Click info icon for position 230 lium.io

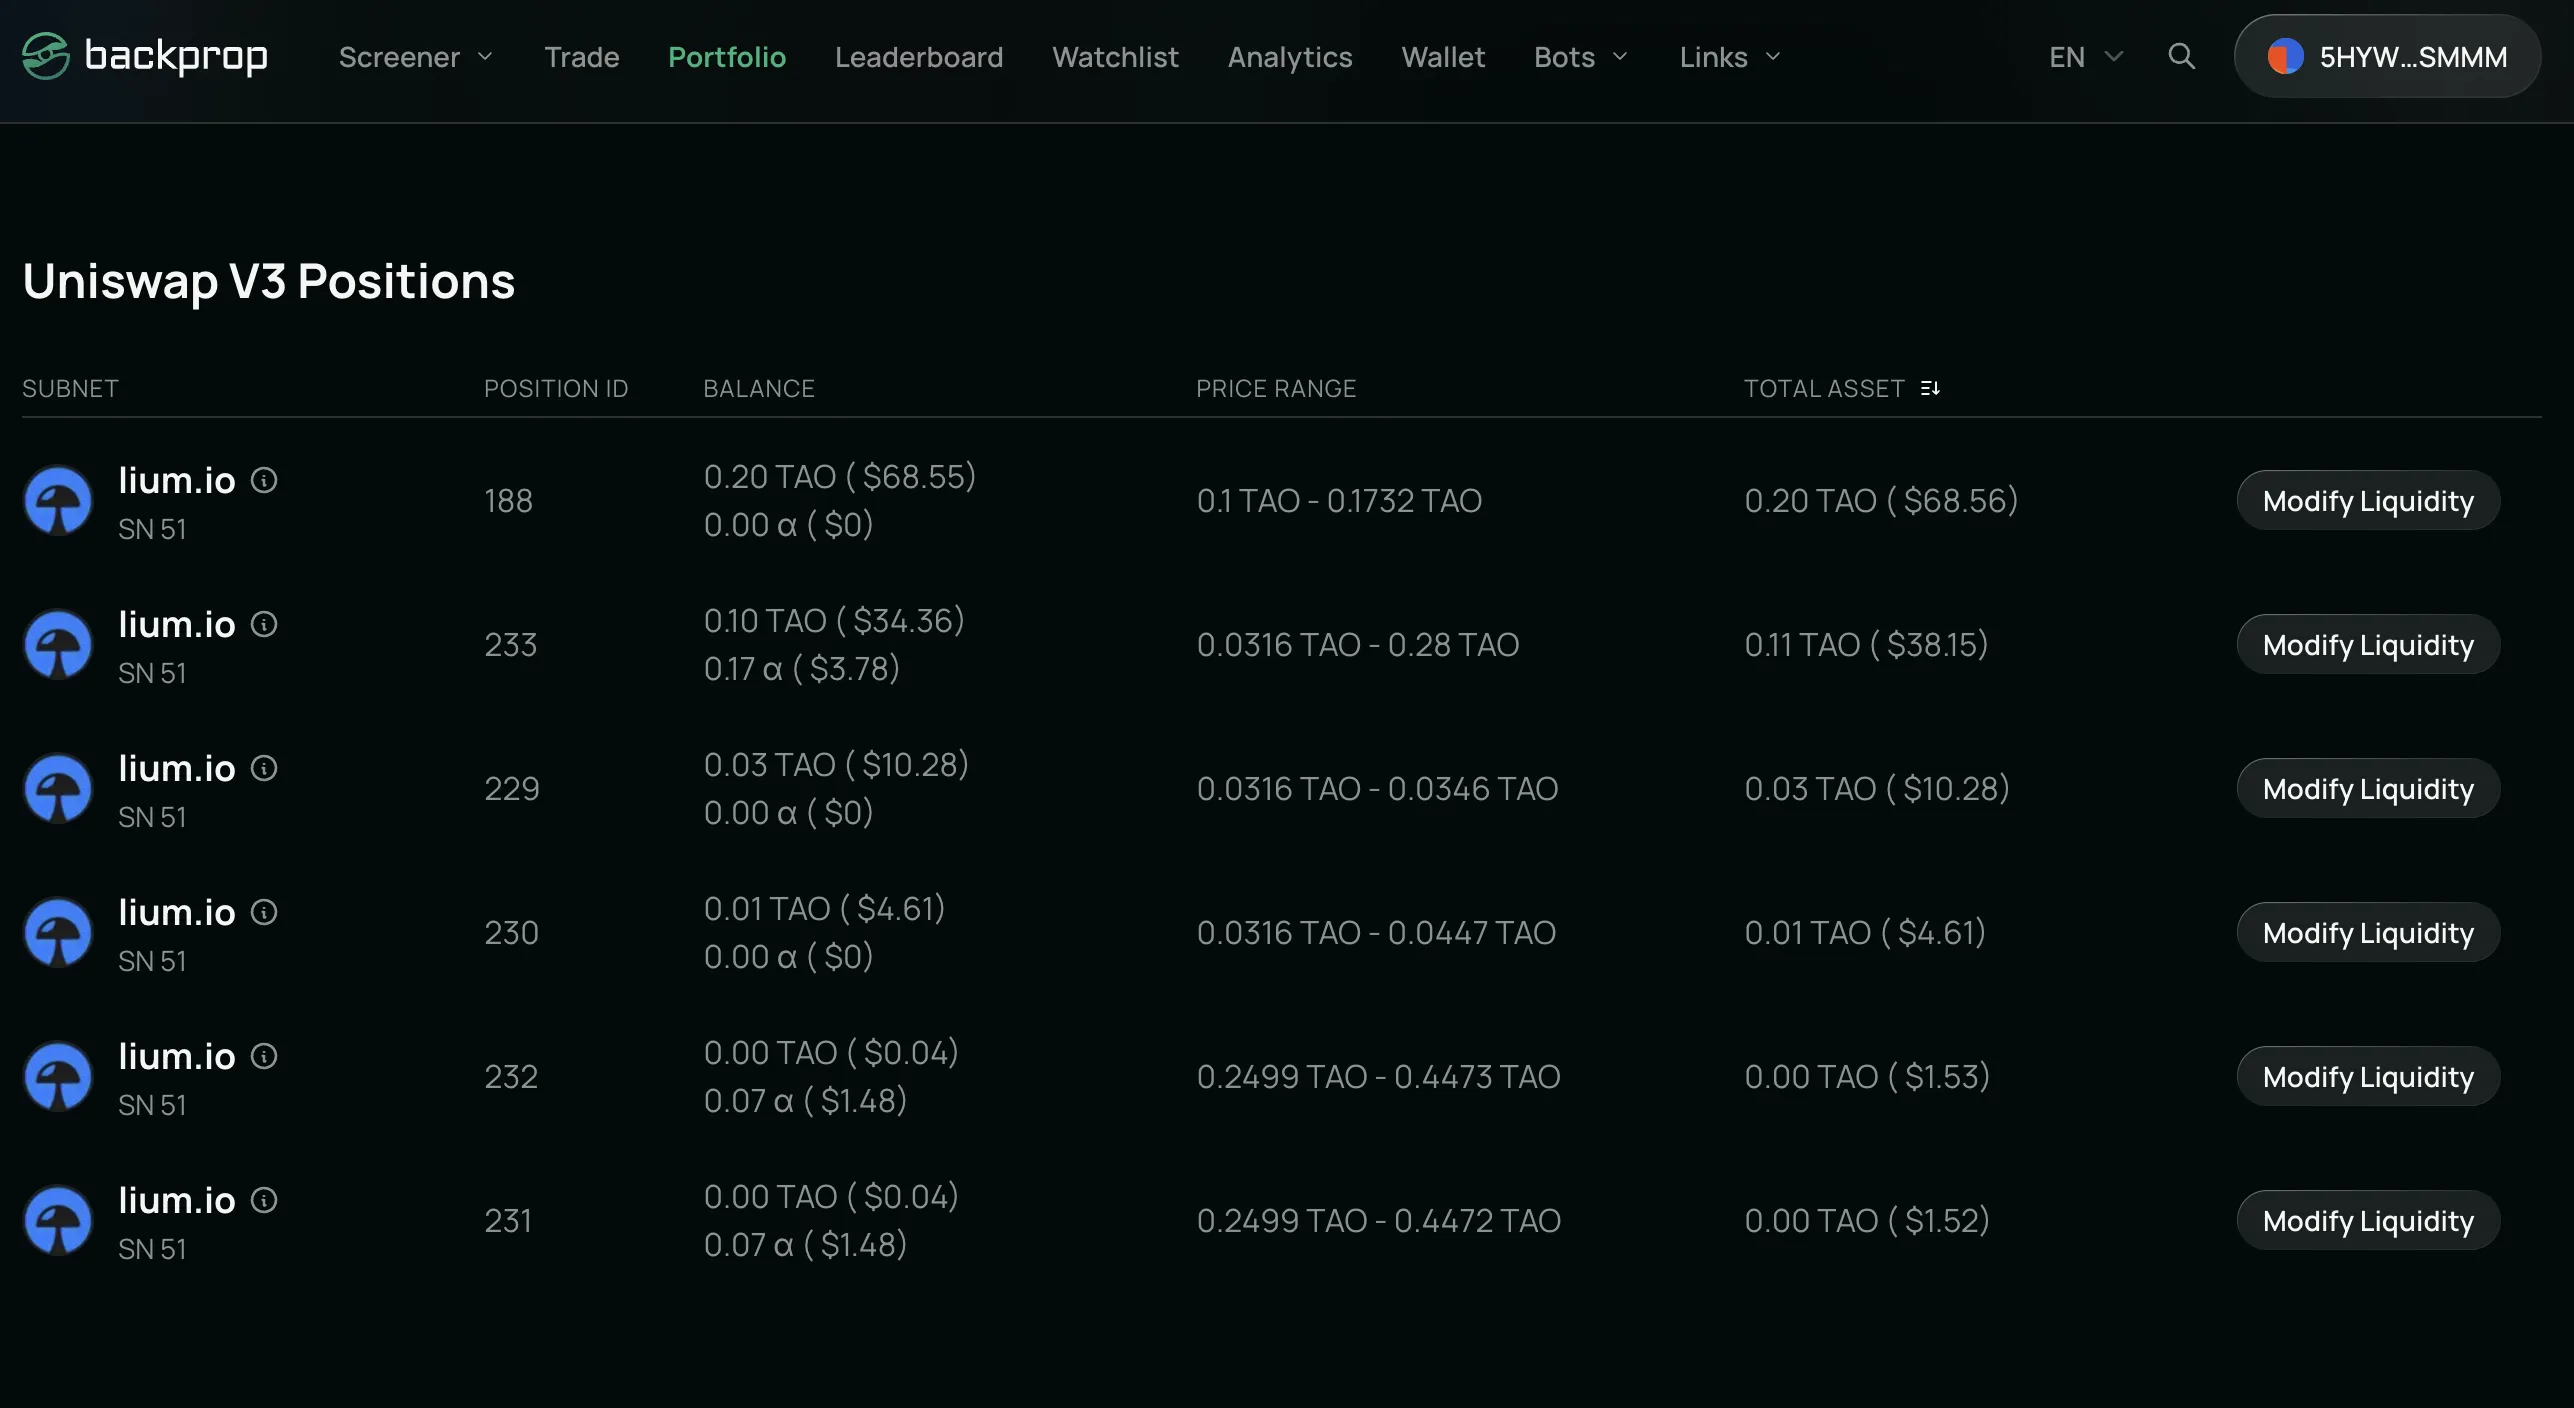(264, 912)
